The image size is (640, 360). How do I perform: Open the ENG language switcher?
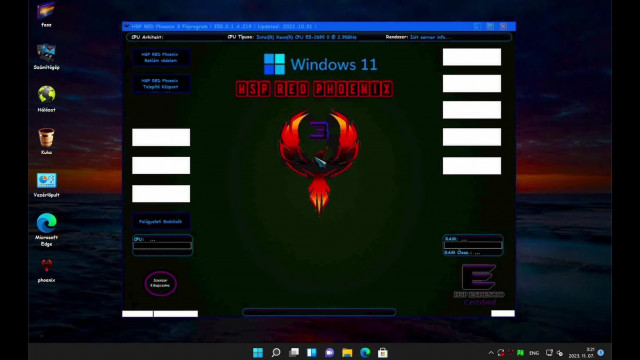[x=534, y=353]
